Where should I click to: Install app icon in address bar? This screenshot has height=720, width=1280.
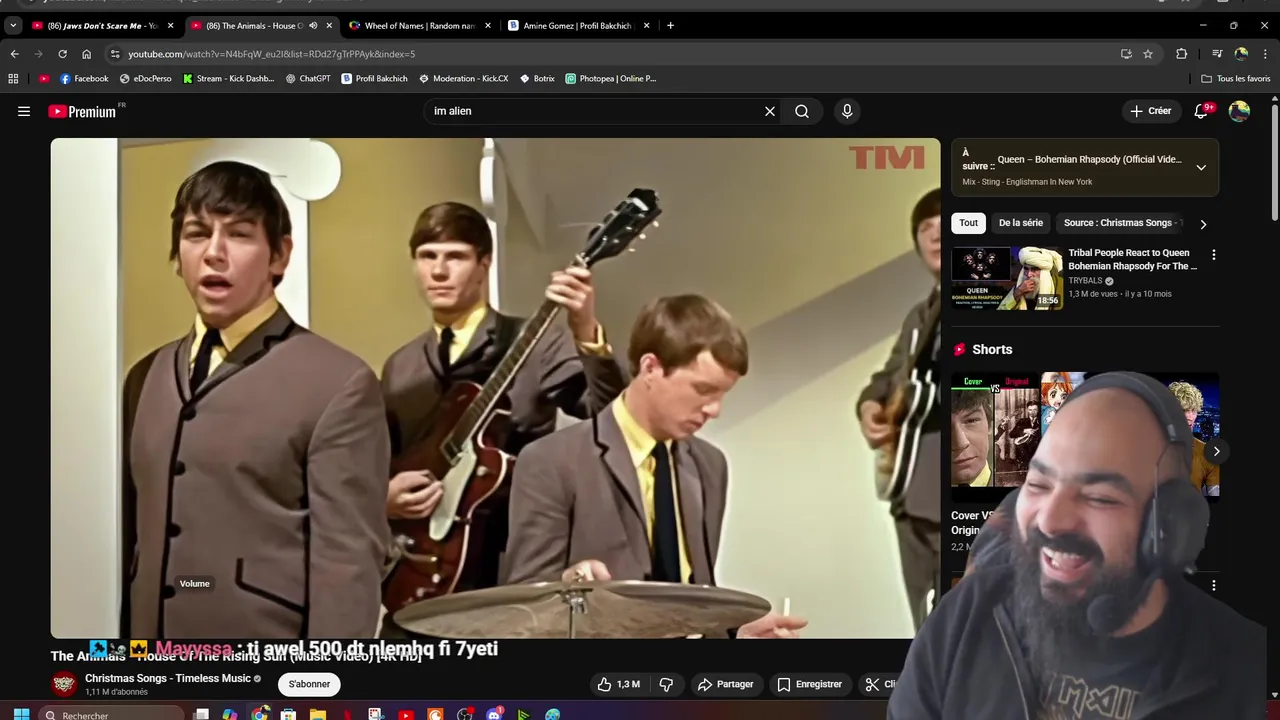coord(1126,54)
